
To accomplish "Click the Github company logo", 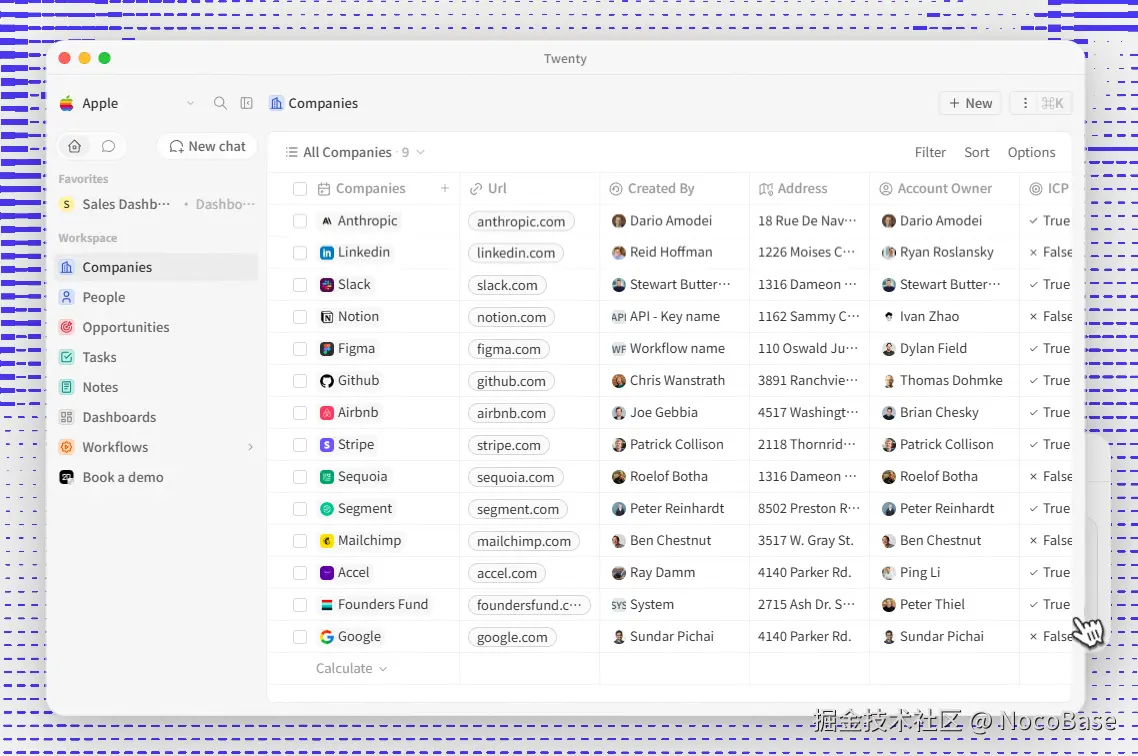I will 327,380.
